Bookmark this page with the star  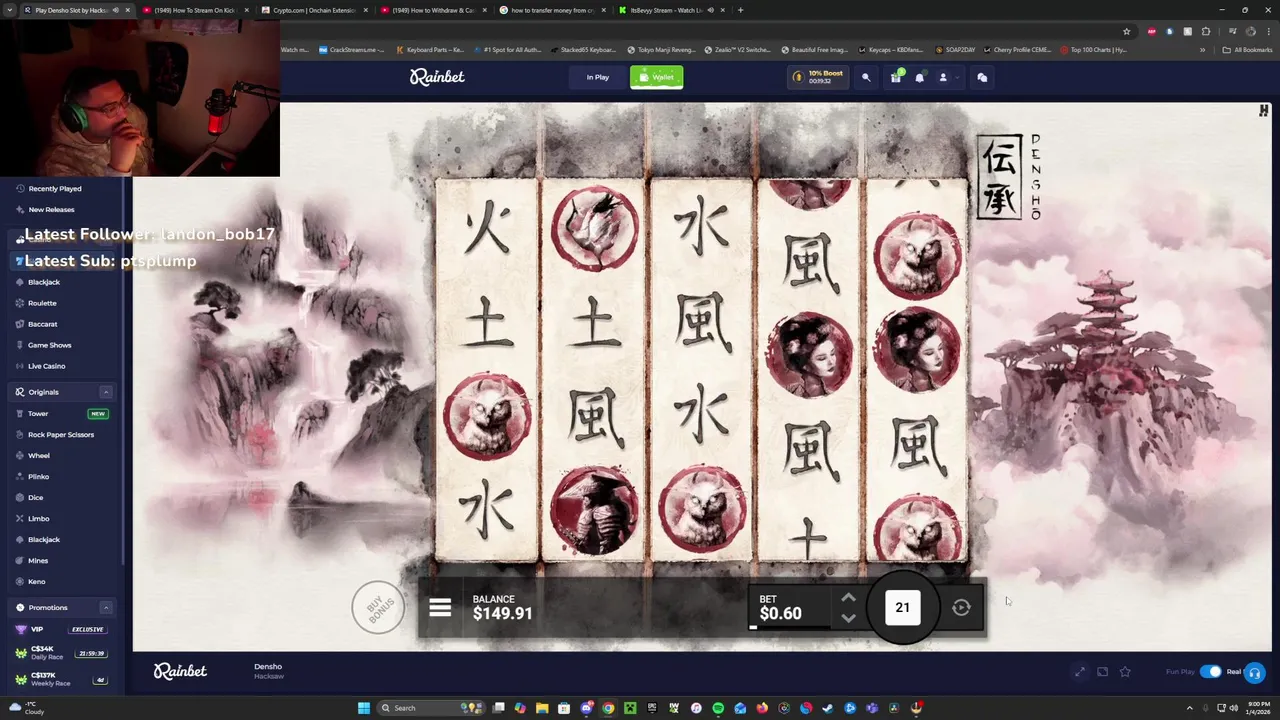1126,31
